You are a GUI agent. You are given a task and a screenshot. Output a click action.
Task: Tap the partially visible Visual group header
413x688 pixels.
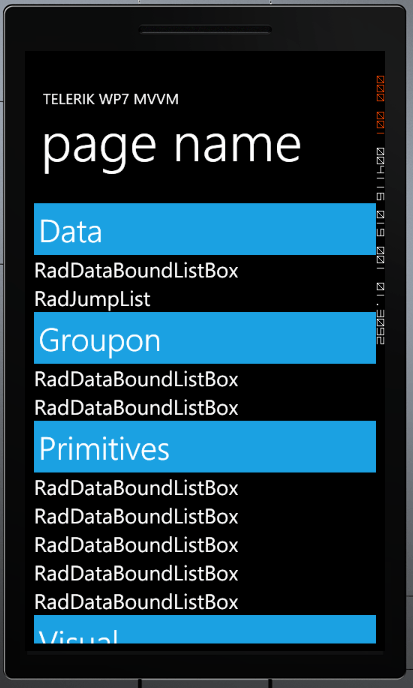click(x=205, y=629)
